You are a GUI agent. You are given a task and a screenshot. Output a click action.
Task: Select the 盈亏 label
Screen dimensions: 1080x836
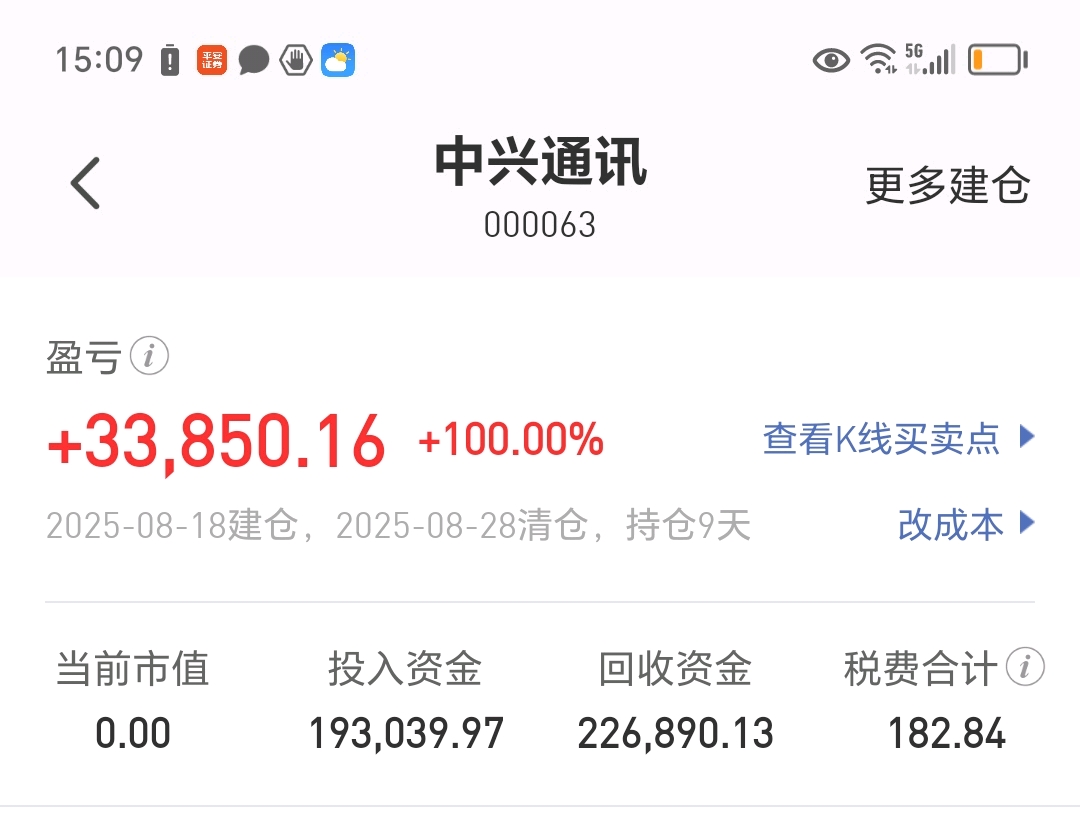point(83,357)
